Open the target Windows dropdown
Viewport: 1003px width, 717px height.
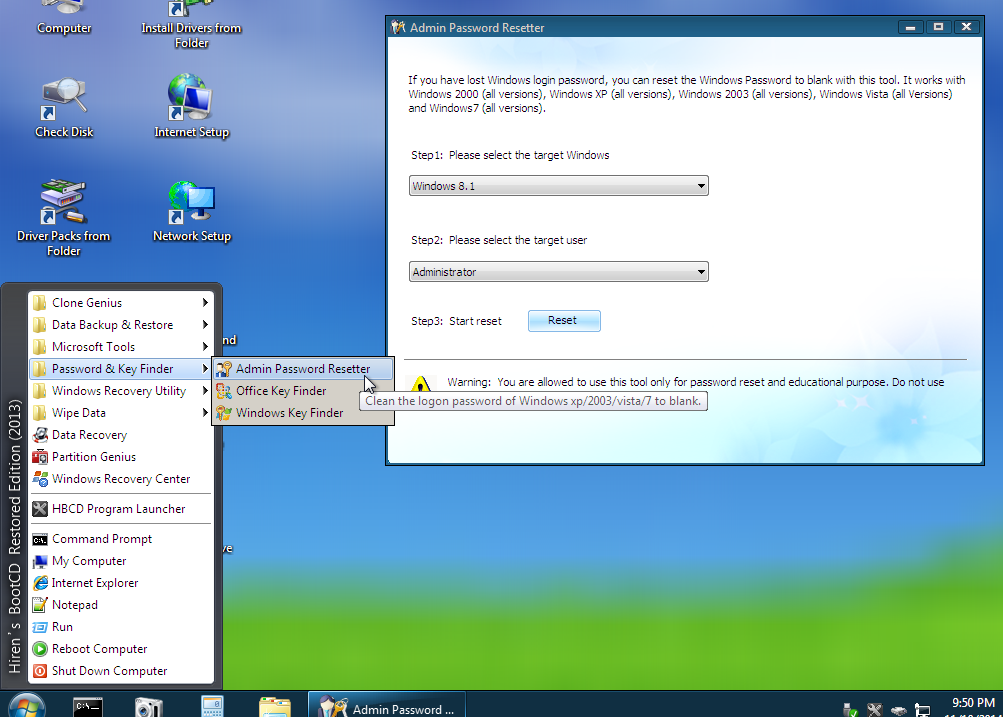558,186
